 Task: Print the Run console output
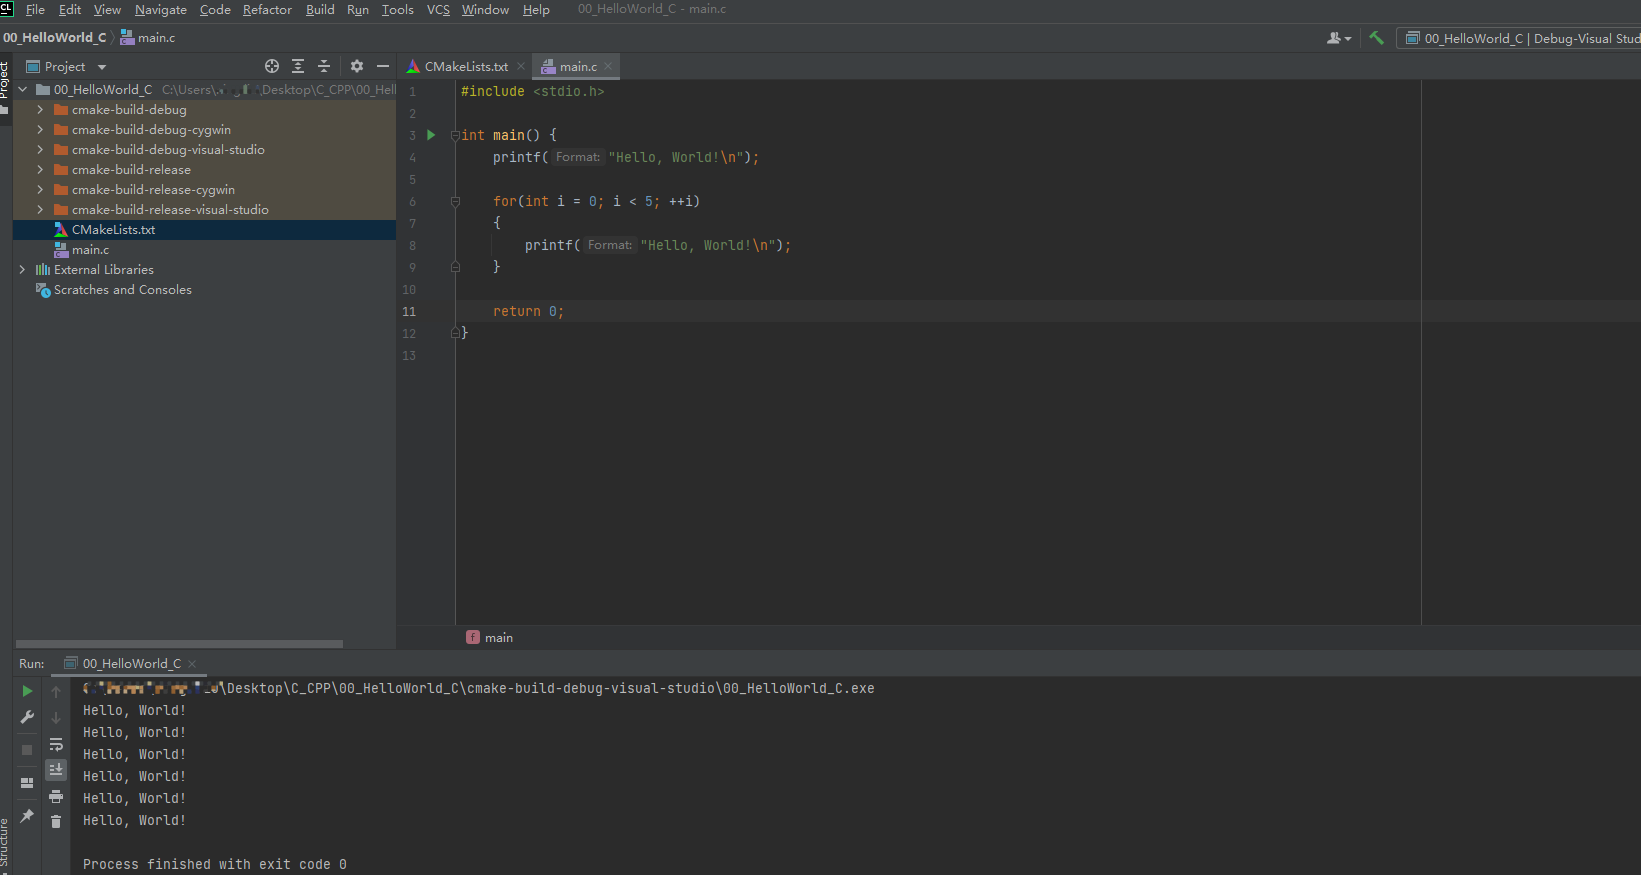click(56, 796)
